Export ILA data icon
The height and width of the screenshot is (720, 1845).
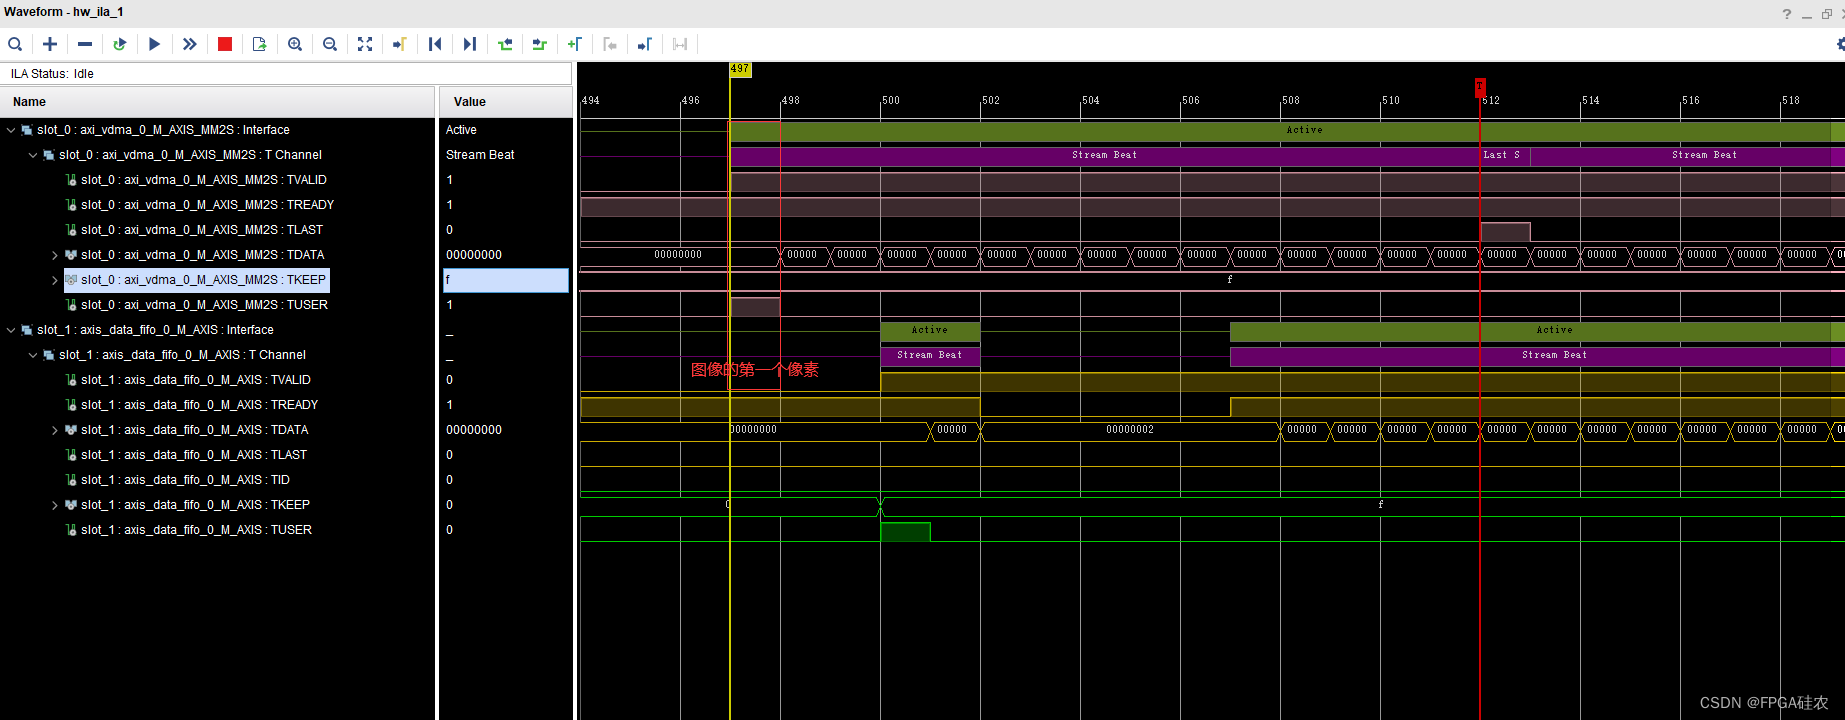coord(260,44)
